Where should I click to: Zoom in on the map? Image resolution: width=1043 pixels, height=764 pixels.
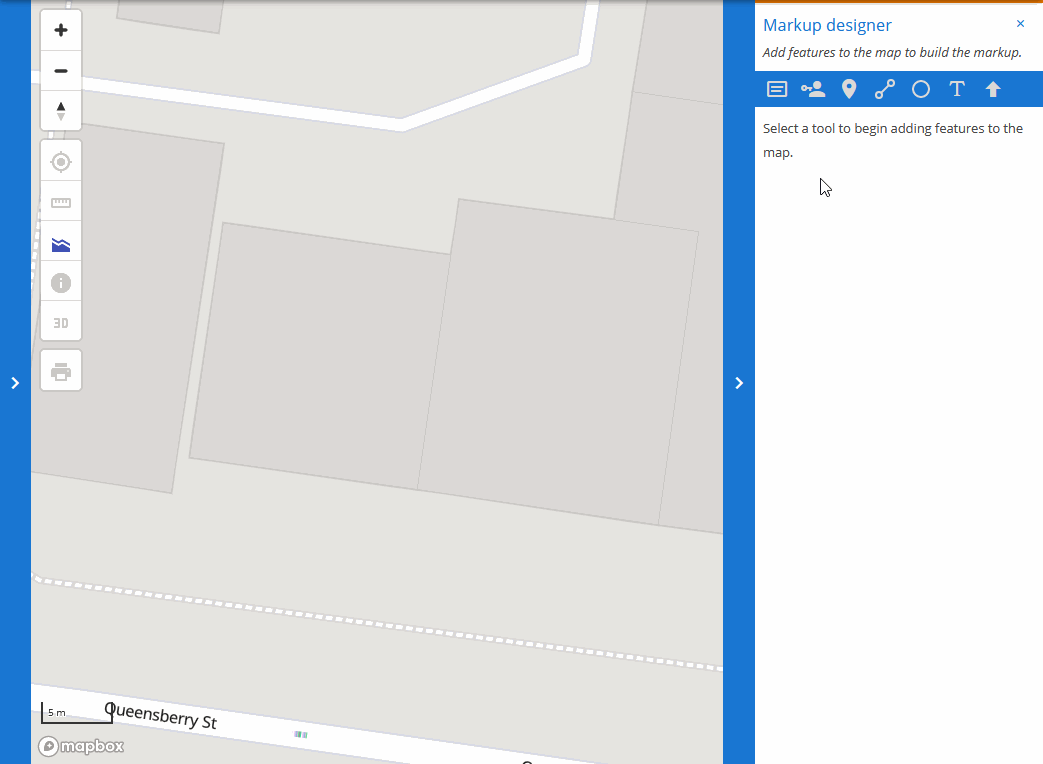coord(60,29)
